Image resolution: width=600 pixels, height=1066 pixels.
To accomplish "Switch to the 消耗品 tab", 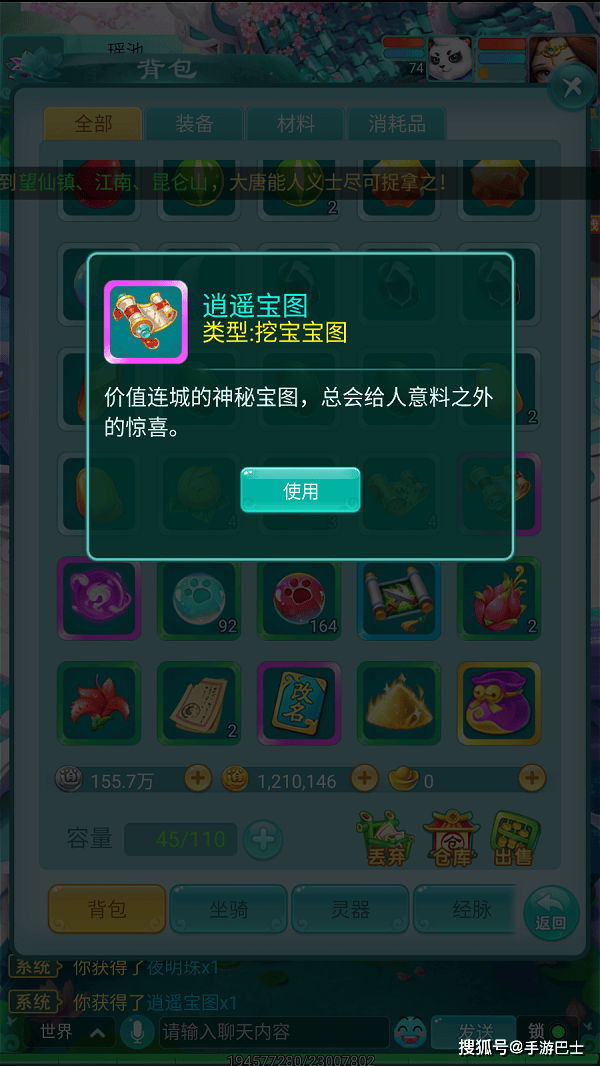I will 397,124.
